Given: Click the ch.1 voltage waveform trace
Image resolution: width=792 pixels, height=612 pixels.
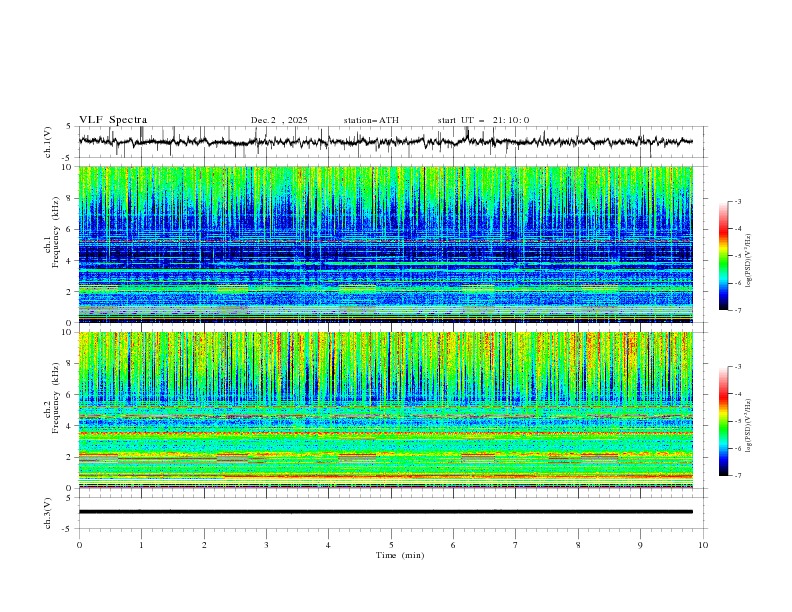Looking at the screenshot, I should click(386, 141).
